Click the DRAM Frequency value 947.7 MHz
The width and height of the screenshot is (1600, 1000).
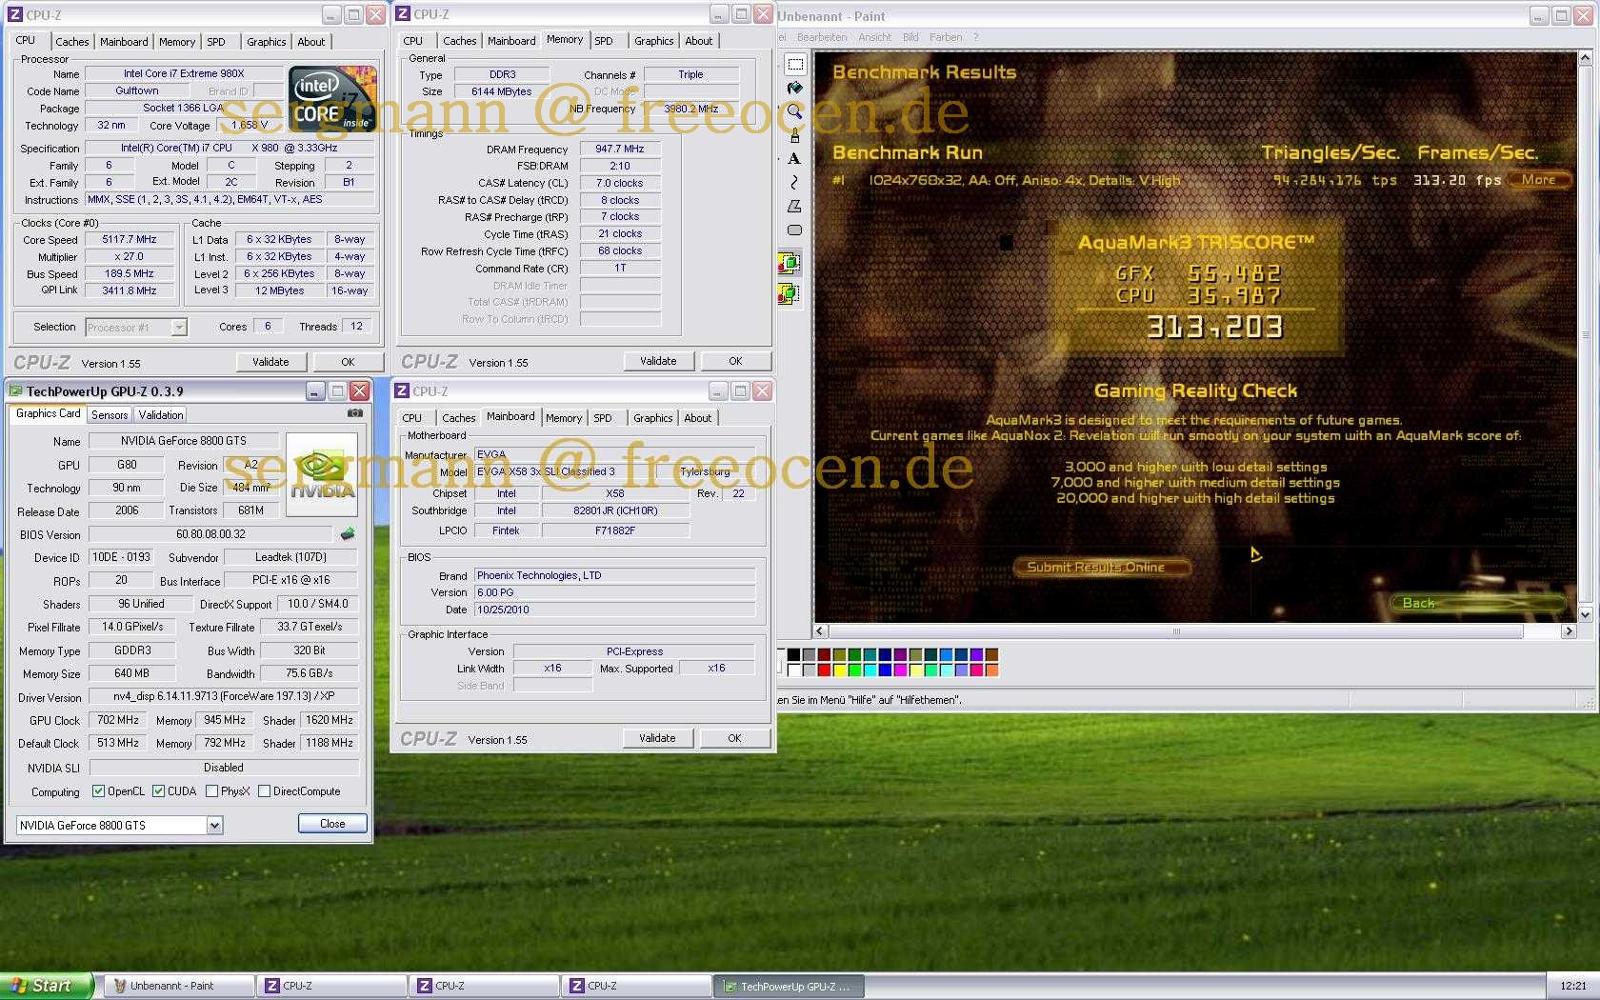[620, 149]
